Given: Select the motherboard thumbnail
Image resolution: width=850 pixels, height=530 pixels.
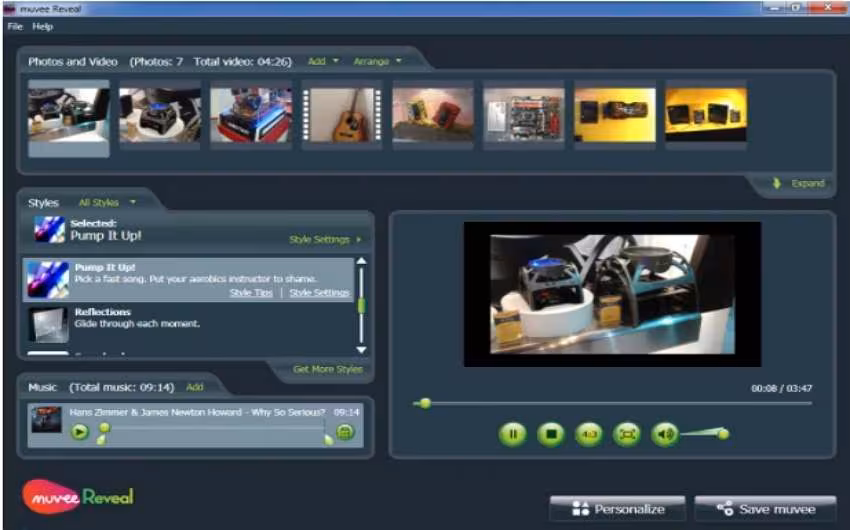Looking at the screenshot, I should (524, 115).
